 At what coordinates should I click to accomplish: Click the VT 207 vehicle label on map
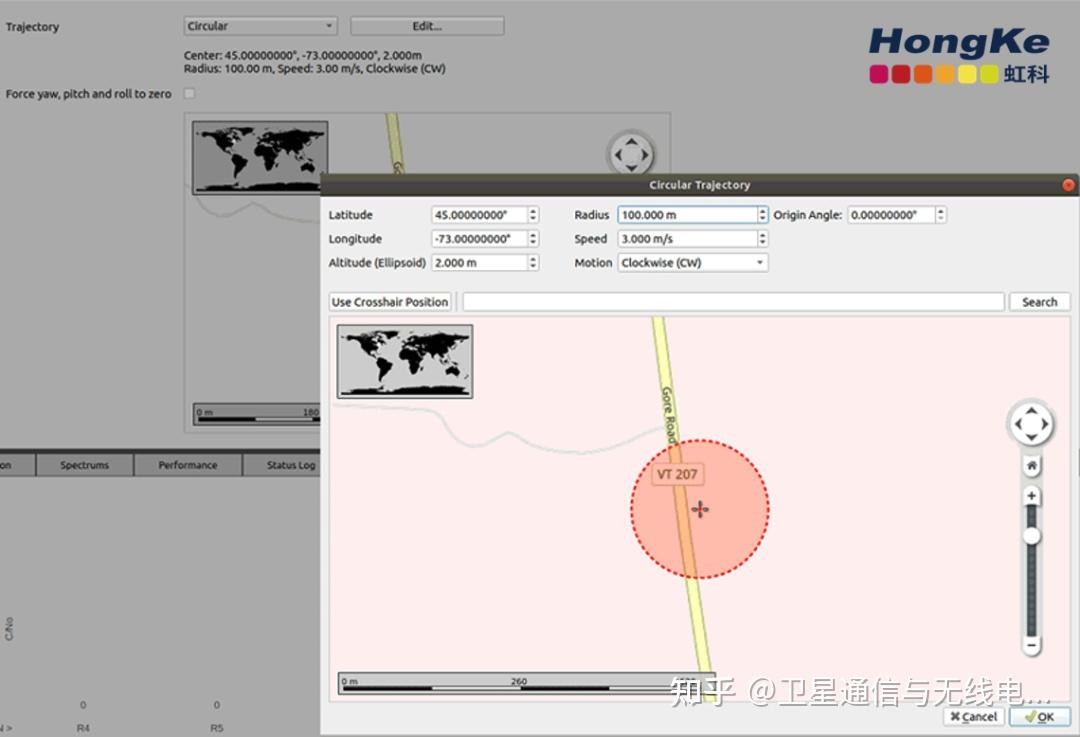click(675, 474)
